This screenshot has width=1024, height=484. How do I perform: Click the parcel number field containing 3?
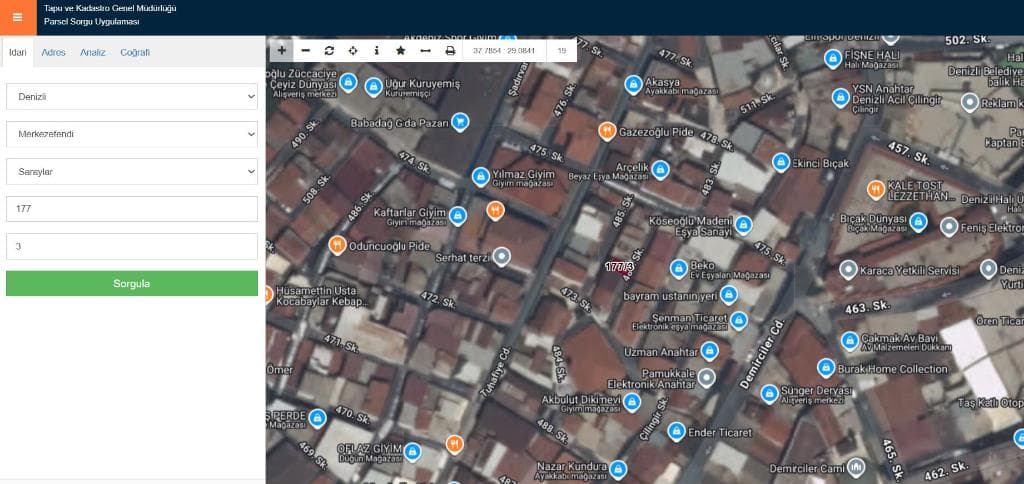pyautogui.click(x=132, y=247)
